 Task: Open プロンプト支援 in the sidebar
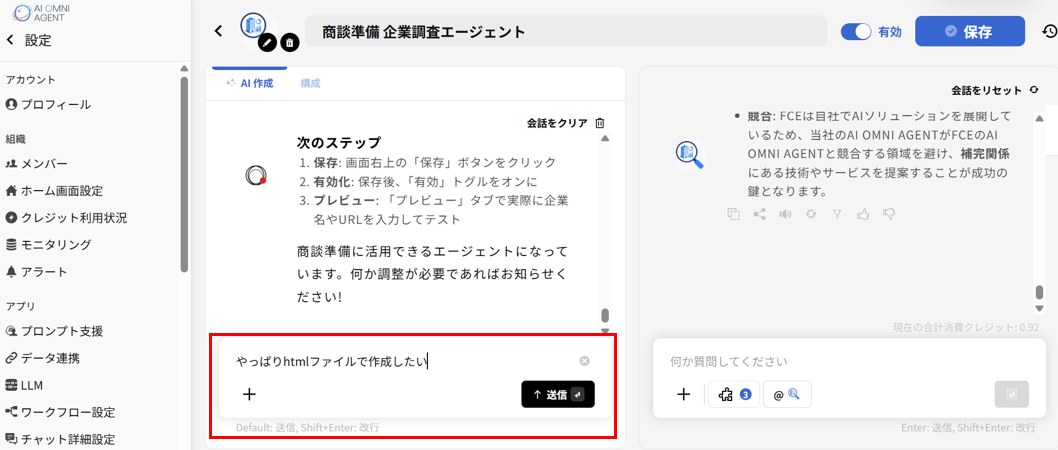[54, 331]
